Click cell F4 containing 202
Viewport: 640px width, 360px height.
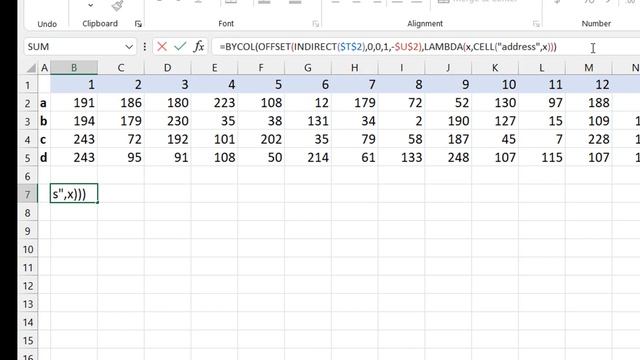click(261, 140)
